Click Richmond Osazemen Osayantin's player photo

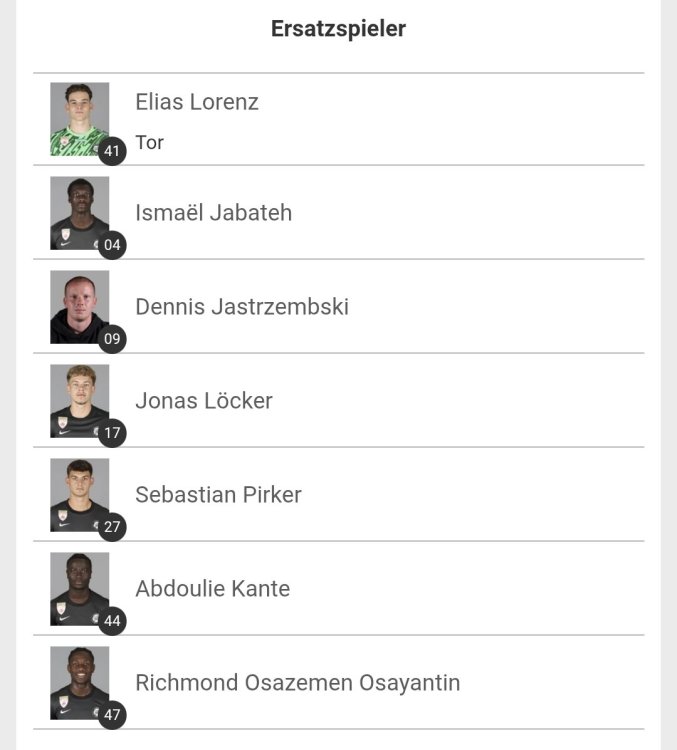(x=79, y=682)
